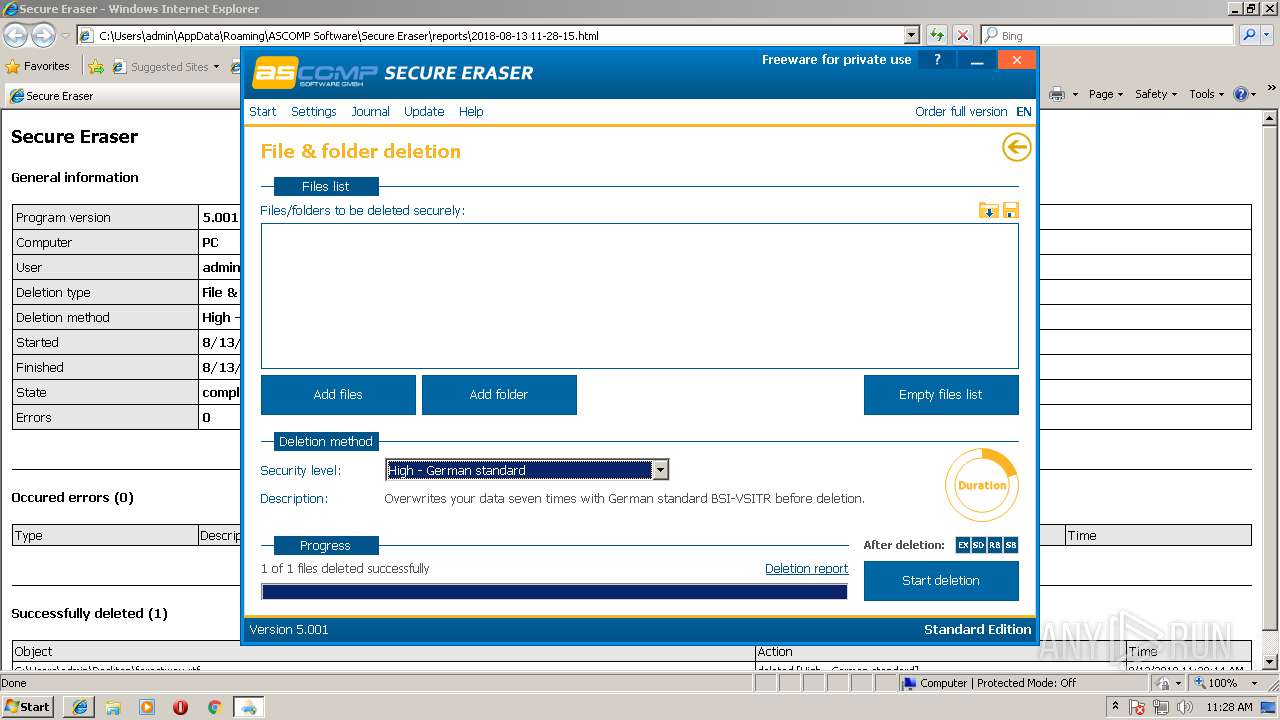The width and height of the screenshot is (1280, 720).
Task: Open the Favorites button in IE
Action: click(x=38, y=66)
